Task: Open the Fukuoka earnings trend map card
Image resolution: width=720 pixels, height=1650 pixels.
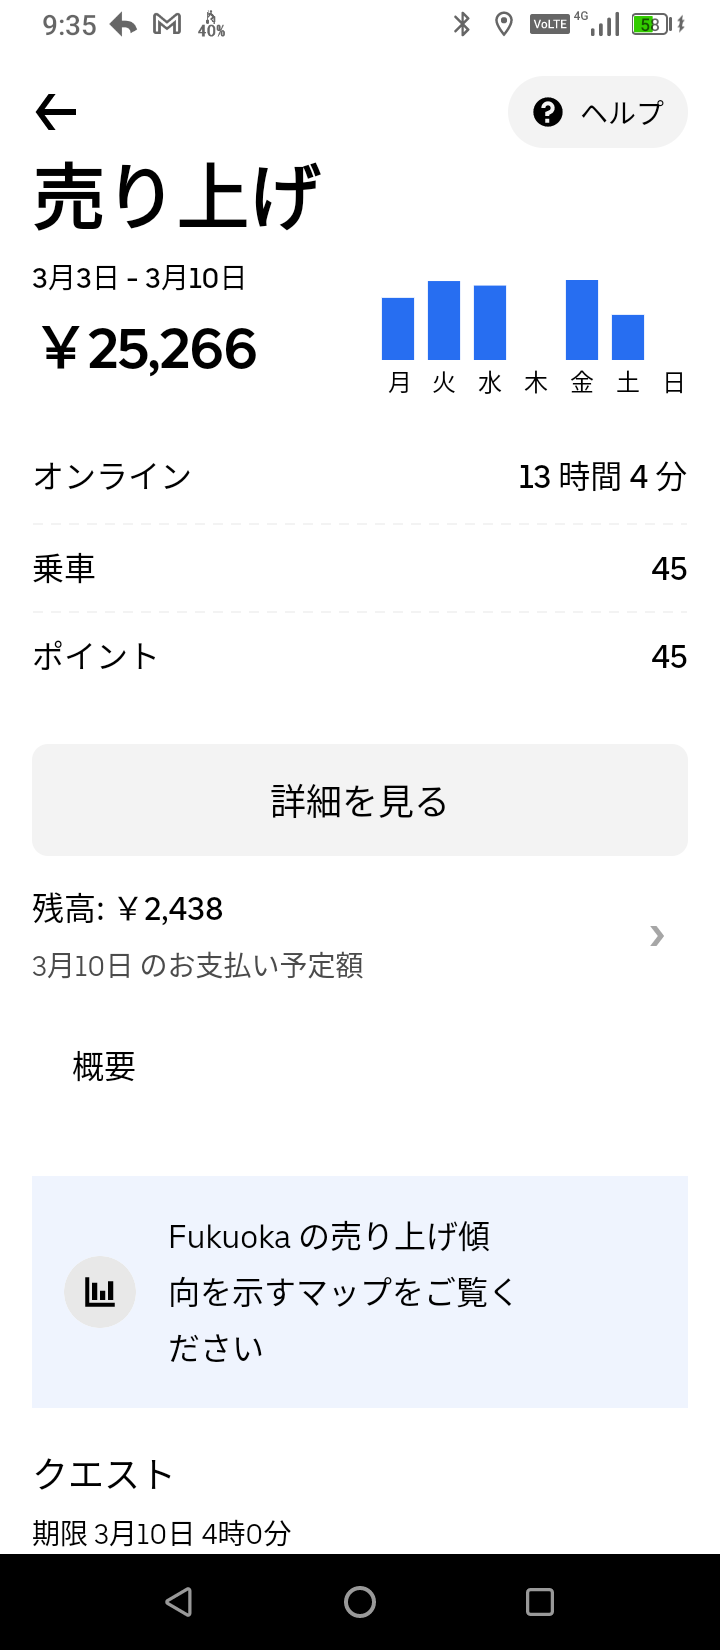Action: coord(360,1292)
